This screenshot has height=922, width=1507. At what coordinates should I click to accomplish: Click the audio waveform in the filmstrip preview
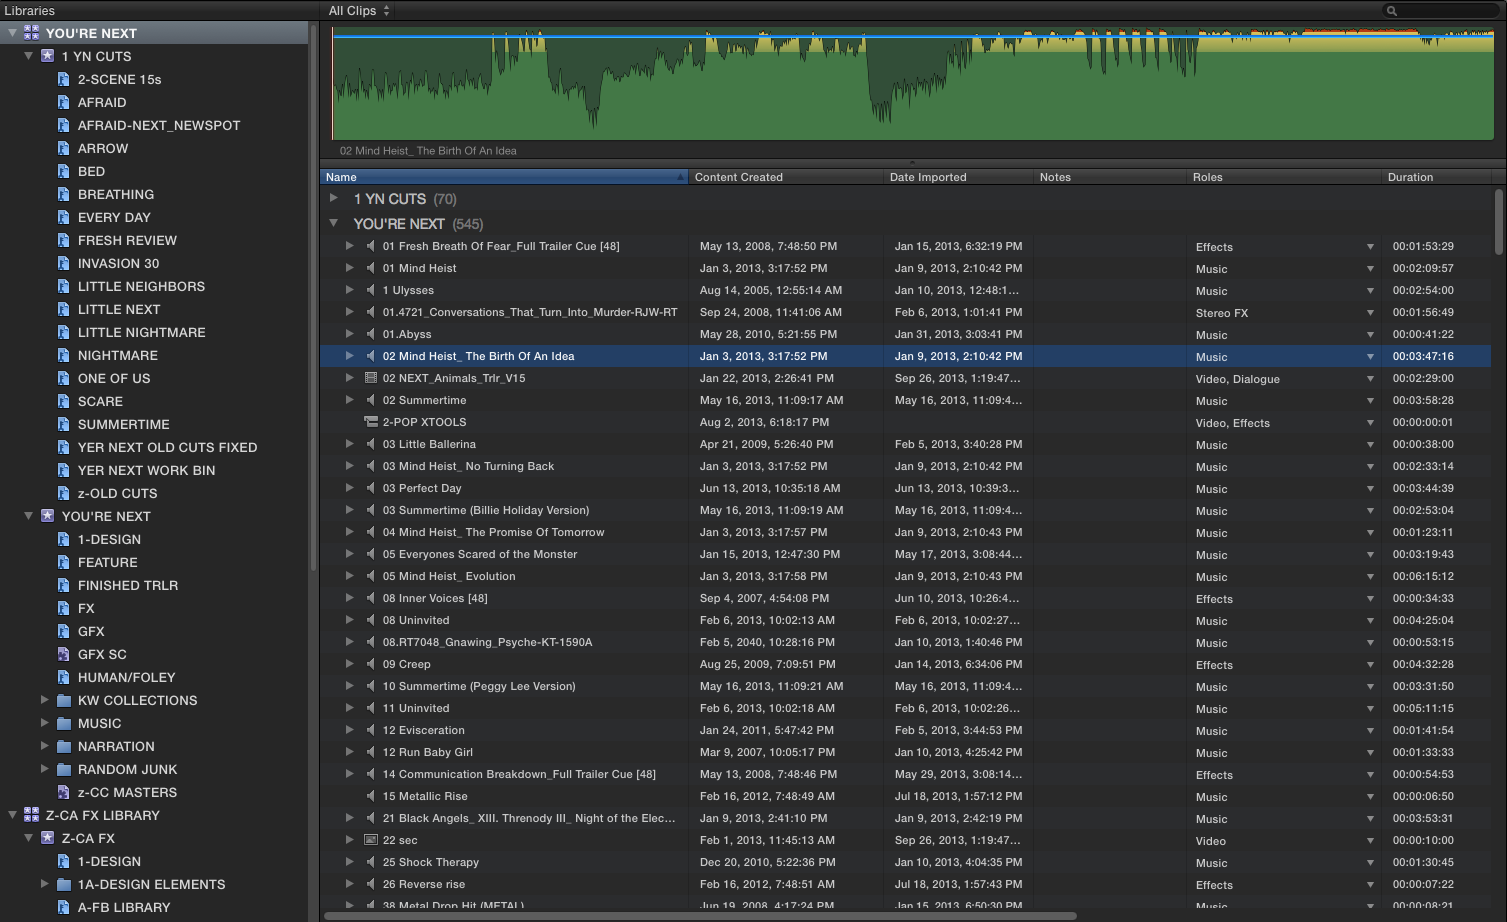pyautogui.click(x=912, y=88)
